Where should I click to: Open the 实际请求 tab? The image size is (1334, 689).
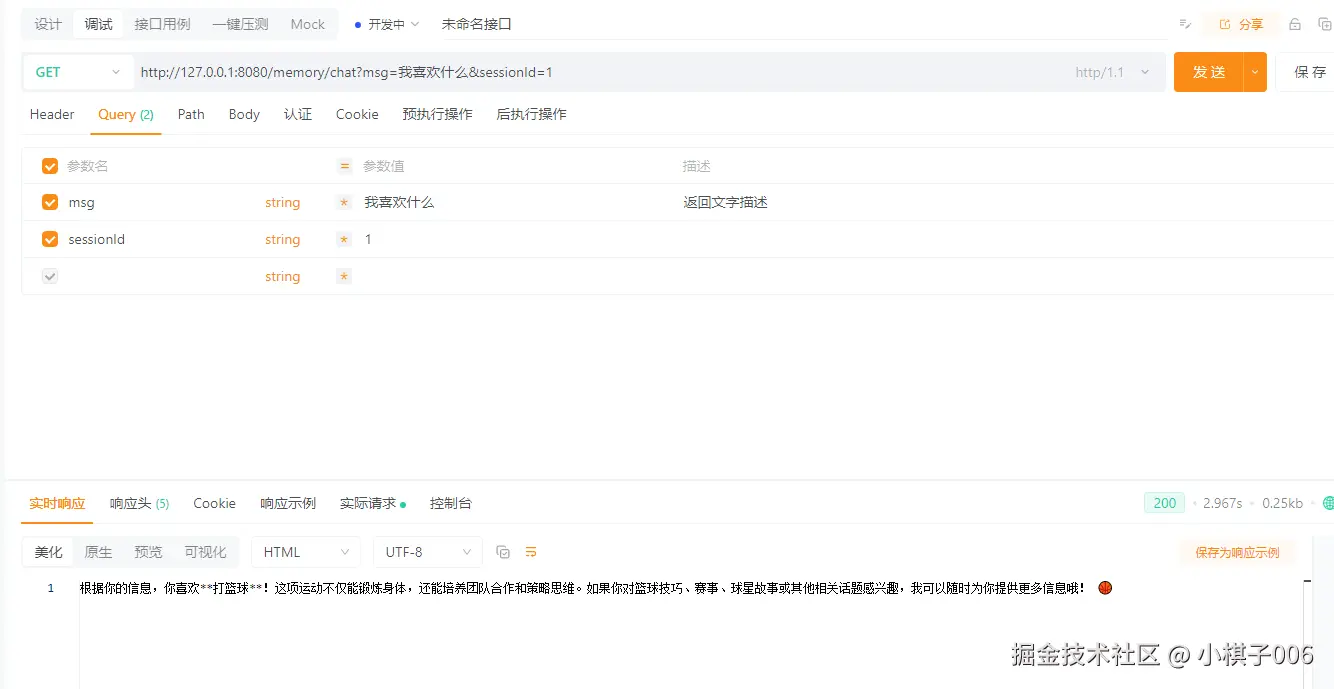tap(372, 503)
